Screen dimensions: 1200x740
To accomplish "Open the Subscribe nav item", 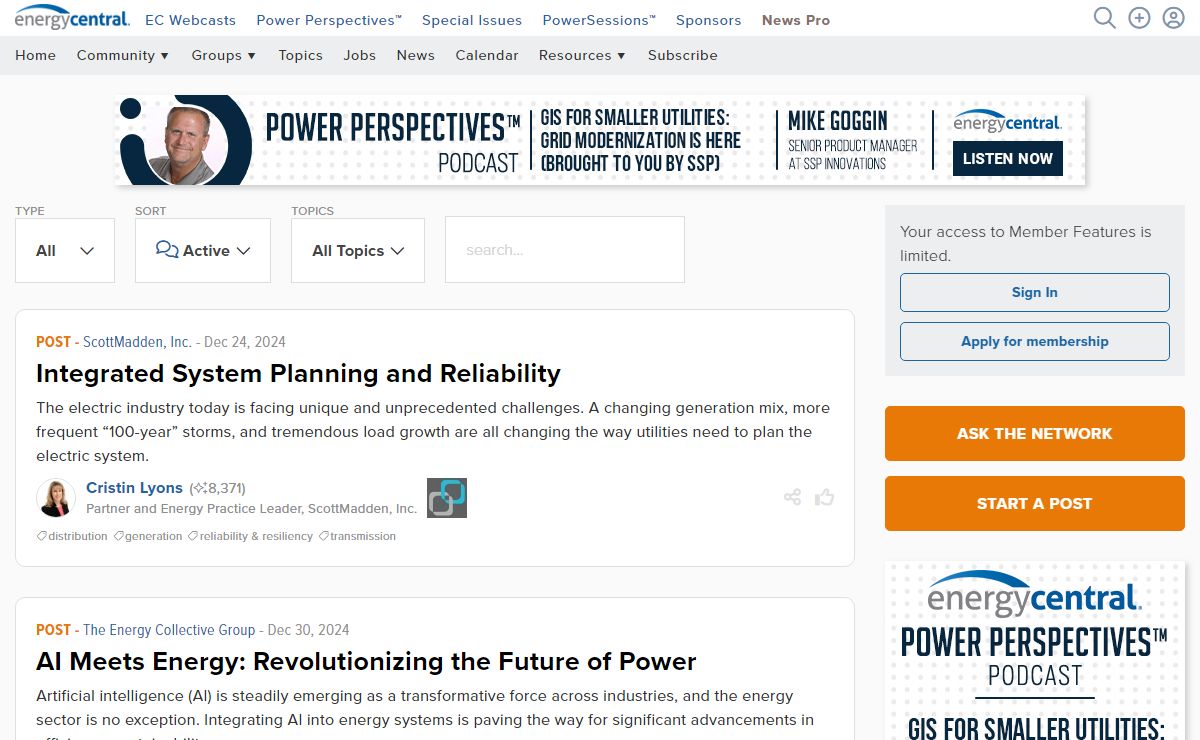I will coord(683,55).
